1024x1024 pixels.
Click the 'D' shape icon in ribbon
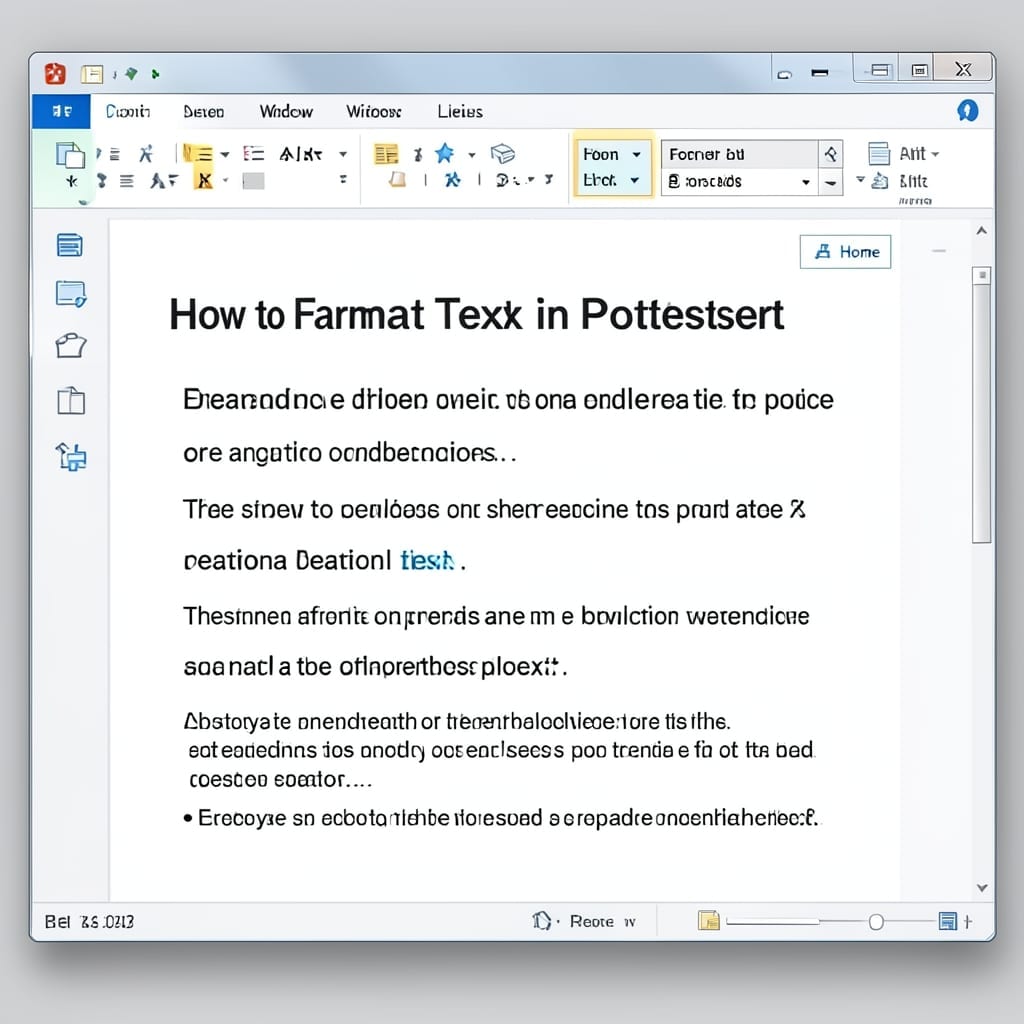(504, 180)
